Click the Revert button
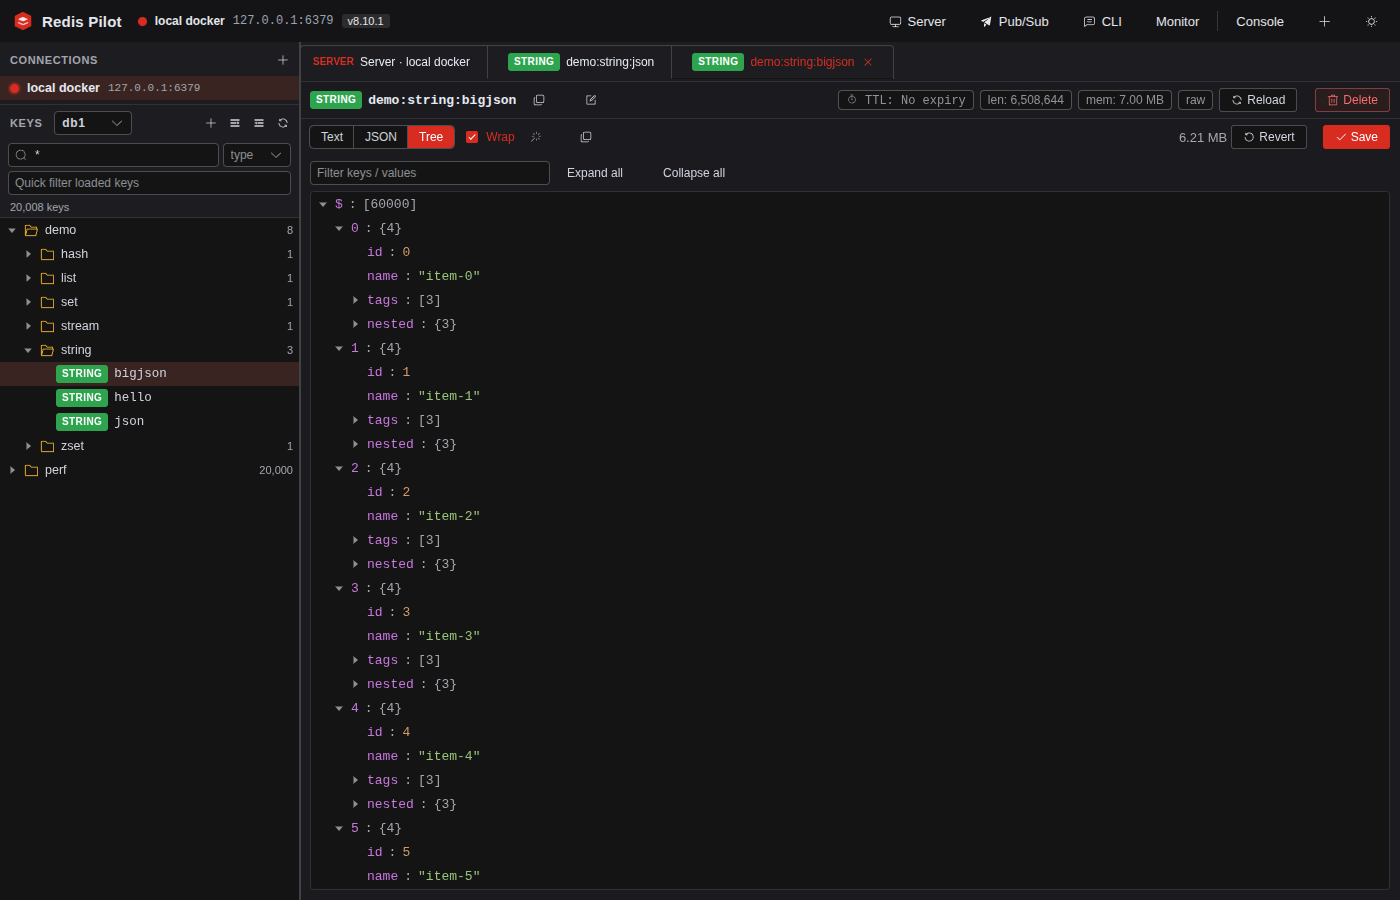This screenshot has height=900, width=1400. 1269,137
